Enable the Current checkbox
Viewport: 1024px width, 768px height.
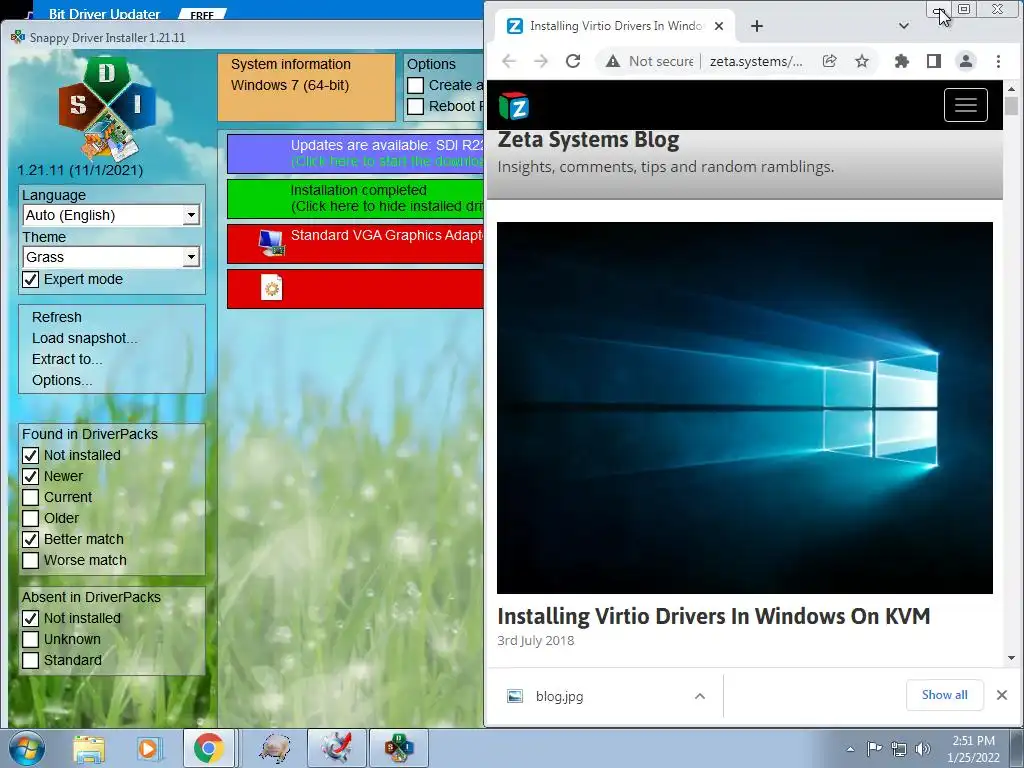click(31, 497)
